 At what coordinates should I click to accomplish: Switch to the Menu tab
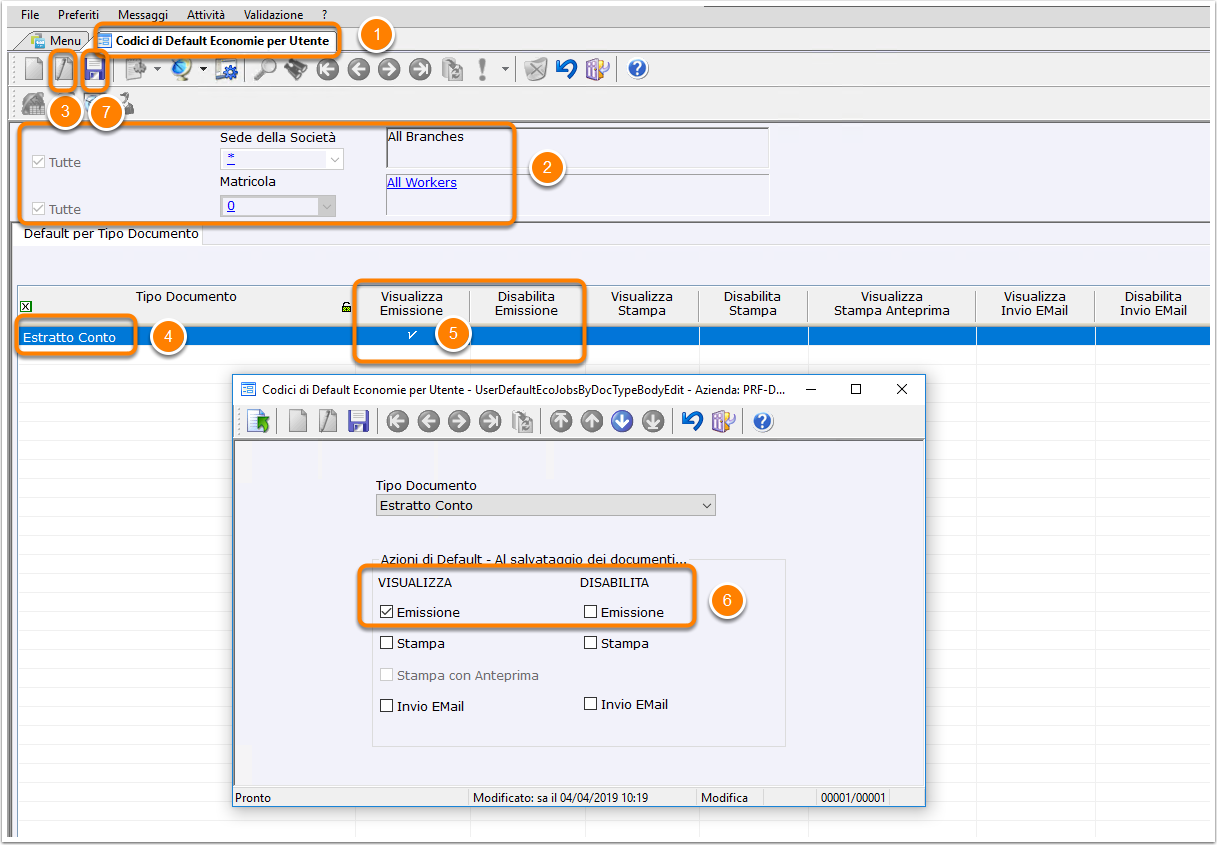point(56,41)
